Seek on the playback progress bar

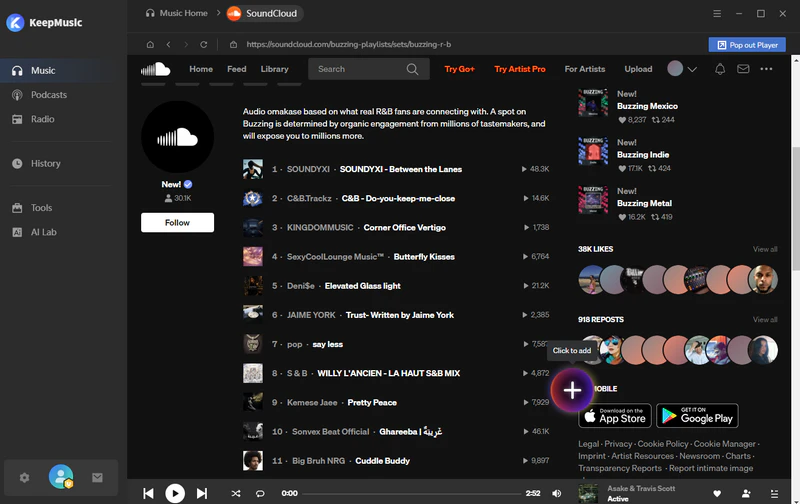tap(412, 493)
